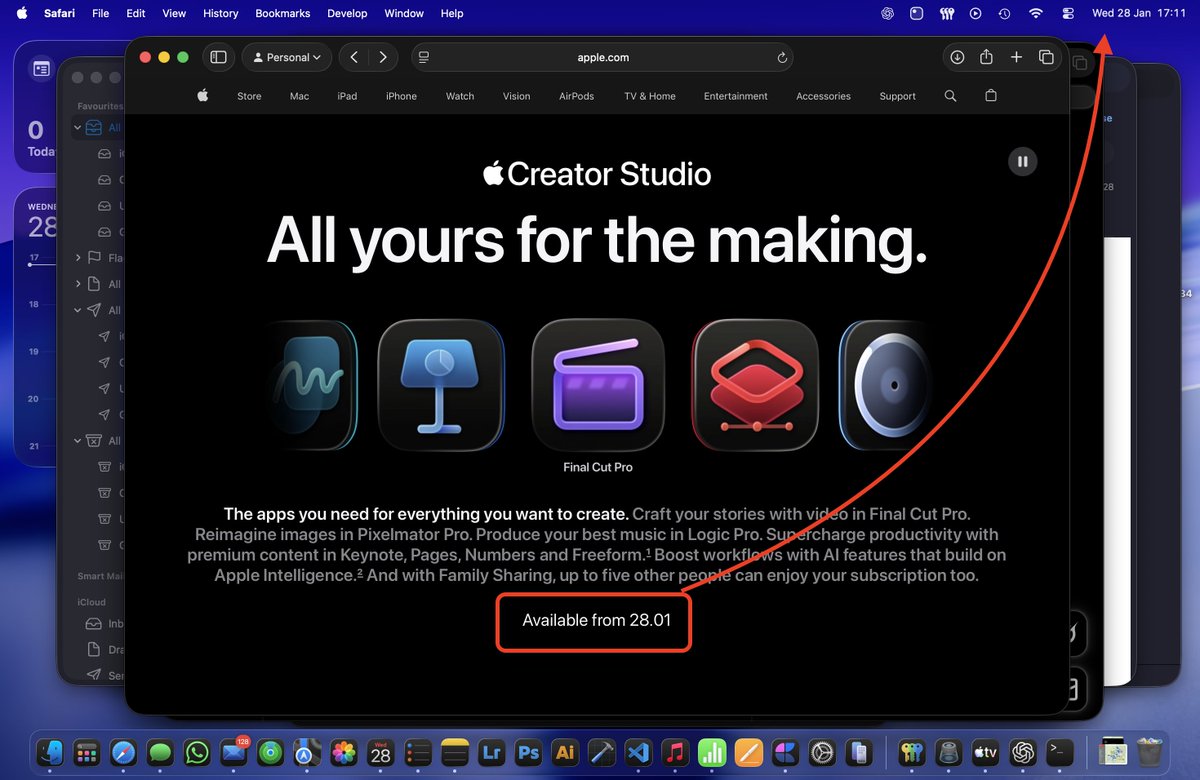The width and height of the screenshot is (1200, 780).
Task: Open Time Machine menu bar icon
Action: (1005, 13)
